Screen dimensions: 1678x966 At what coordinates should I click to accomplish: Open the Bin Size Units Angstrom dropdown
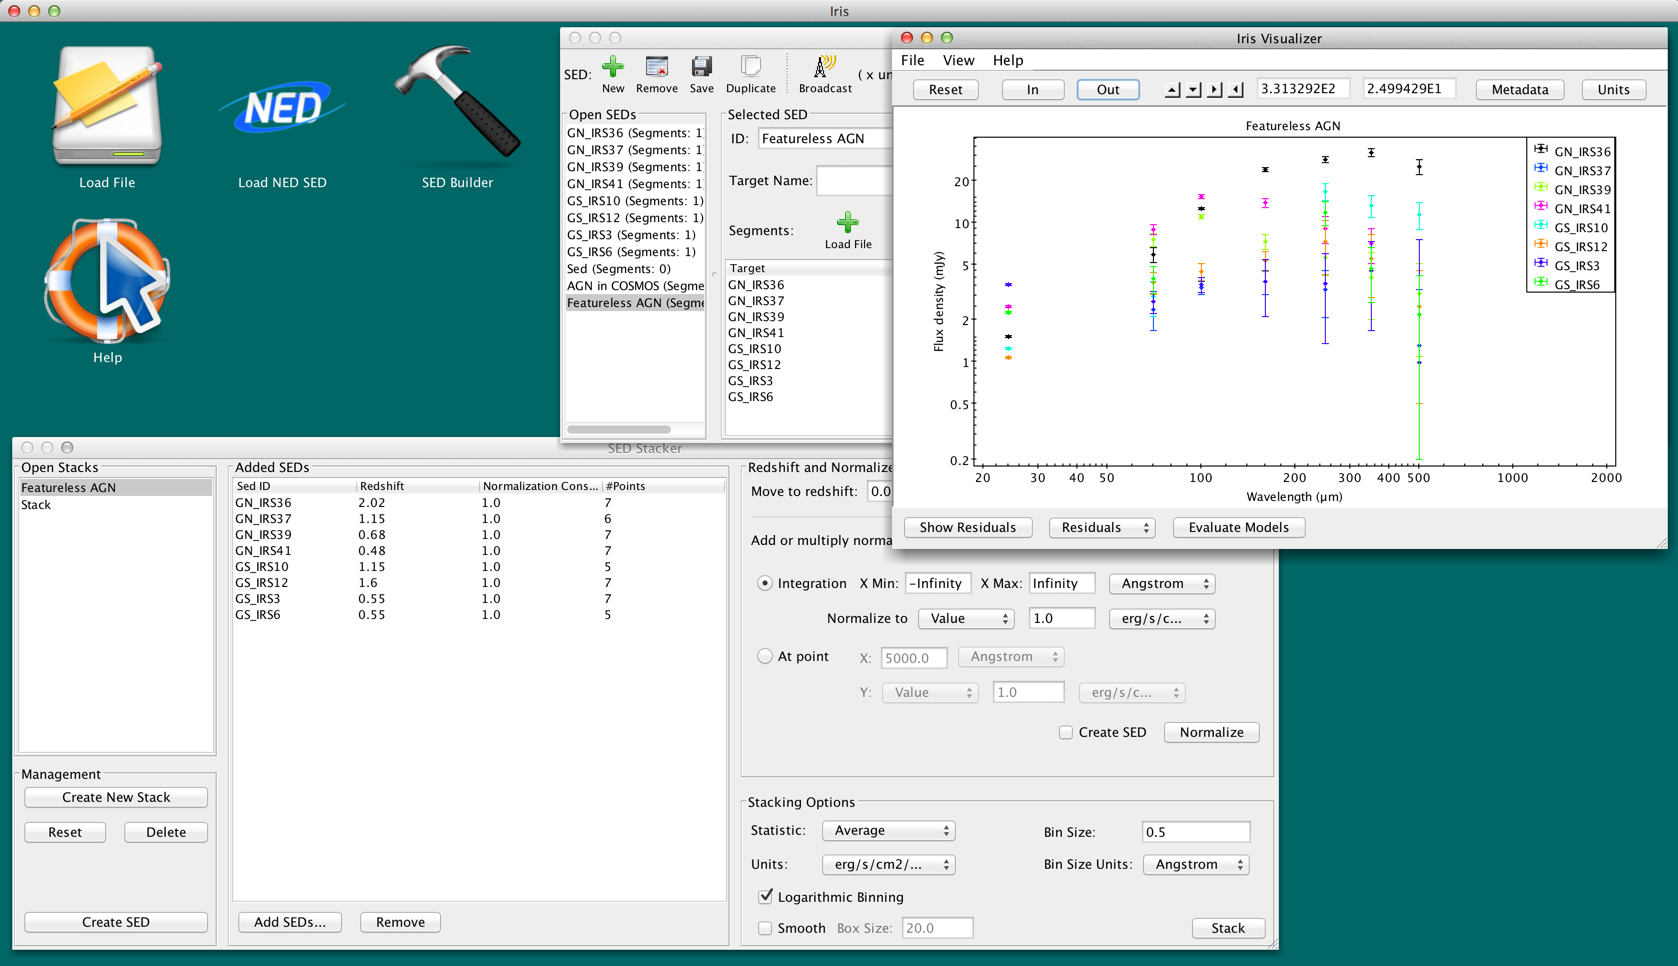tap(1196, 864)
